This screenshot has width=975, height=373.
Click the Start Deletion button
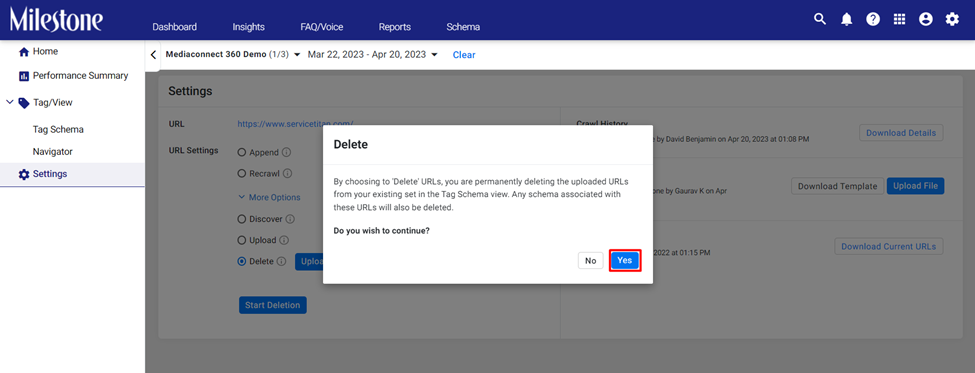click(x=272, y=305)
